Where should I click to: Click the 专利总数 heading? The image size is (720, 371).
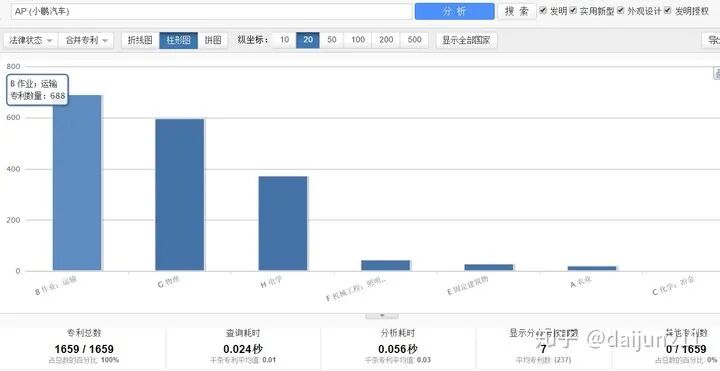pyautogui.click(x=84, y=333)
